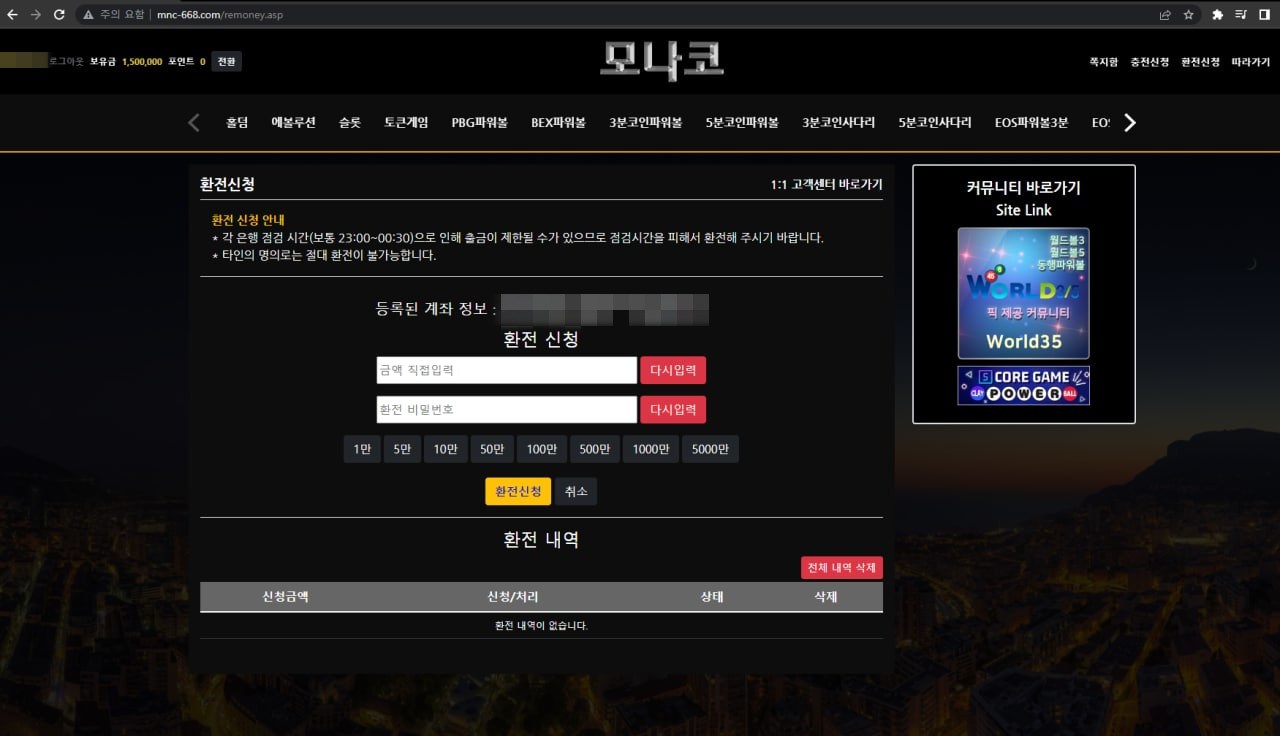This screenshot has height=736, width=1280.
Task: Select the 1만 amount button
Action: [x=362, y=450]
